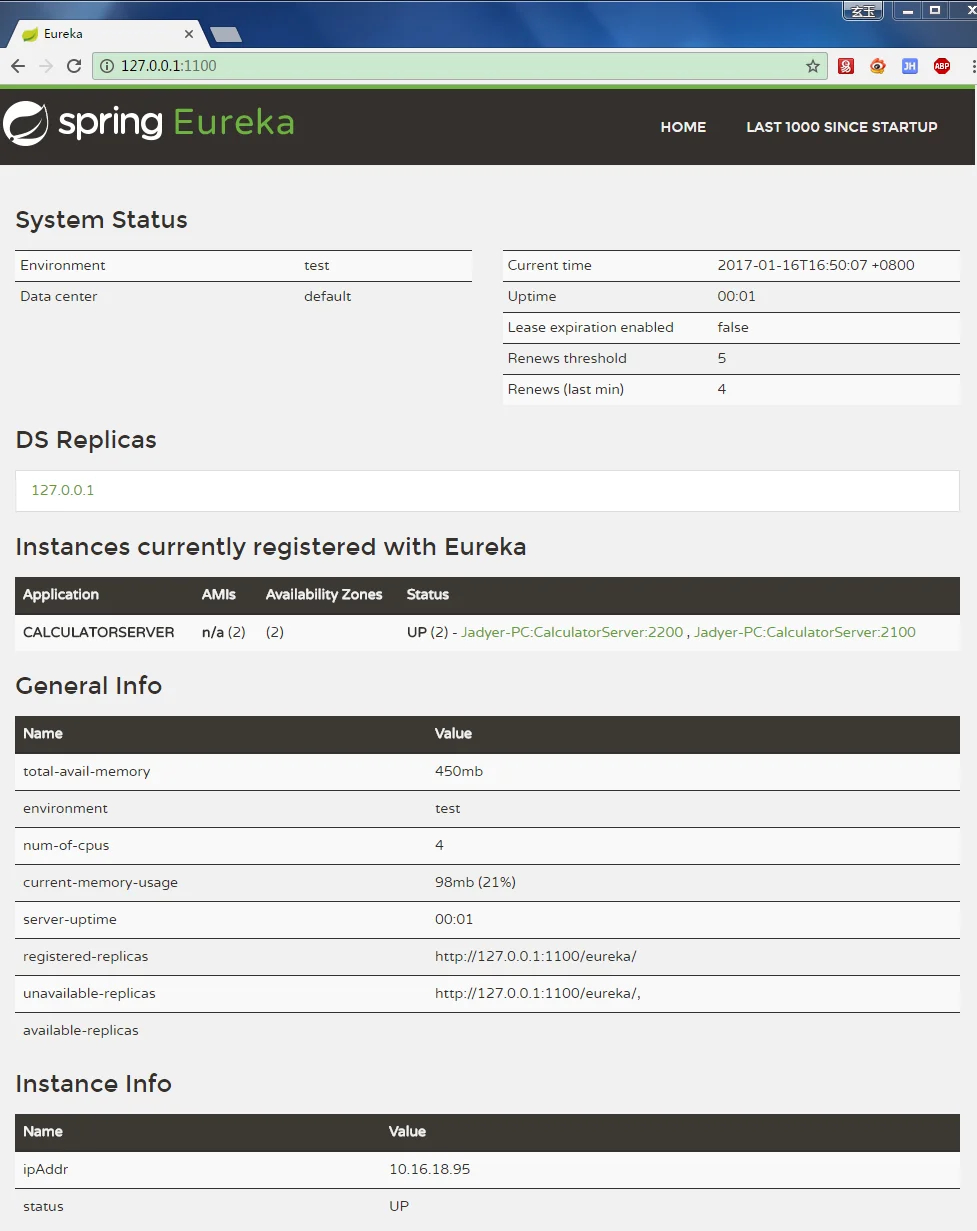Select the Eureka tab
Screen dimensions: 977x1231
click(100, 34)
